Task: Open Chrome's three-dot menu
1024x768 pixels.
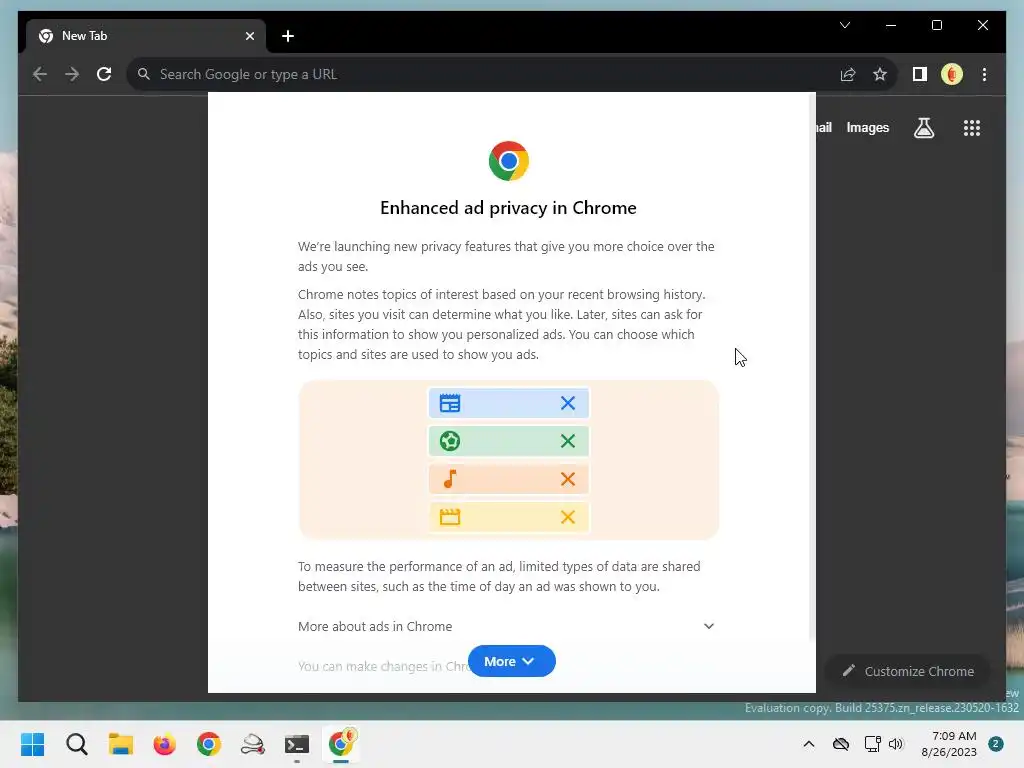Action: coord(984,74)
